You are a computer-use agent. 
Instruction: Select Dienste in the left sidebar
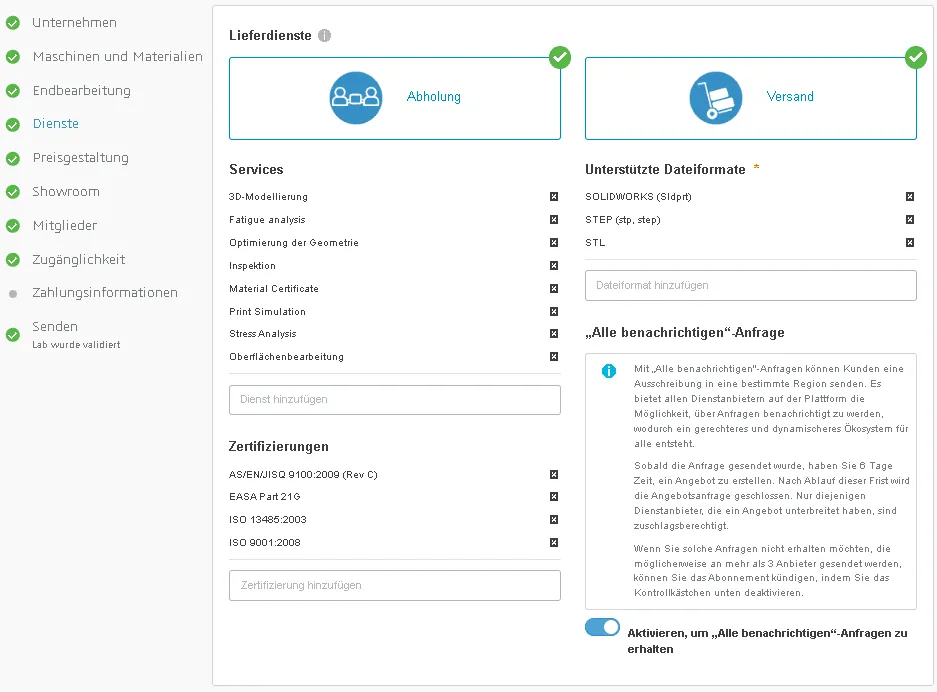[55, 124]
